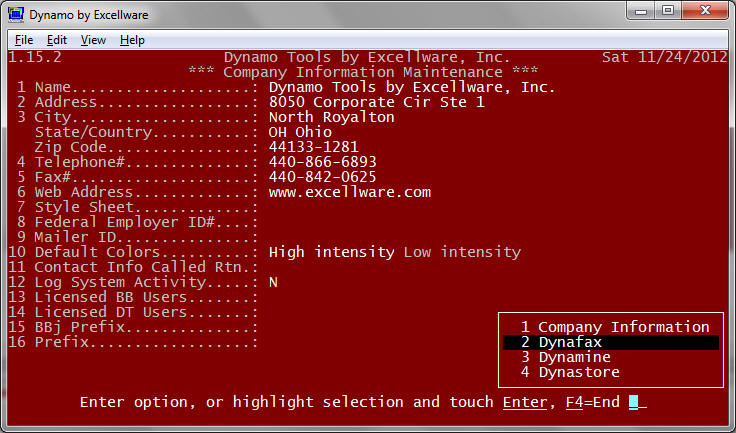Click web address www.excellware.com
This screenshot has height=433, width=736.
click(x=350, y=193)
